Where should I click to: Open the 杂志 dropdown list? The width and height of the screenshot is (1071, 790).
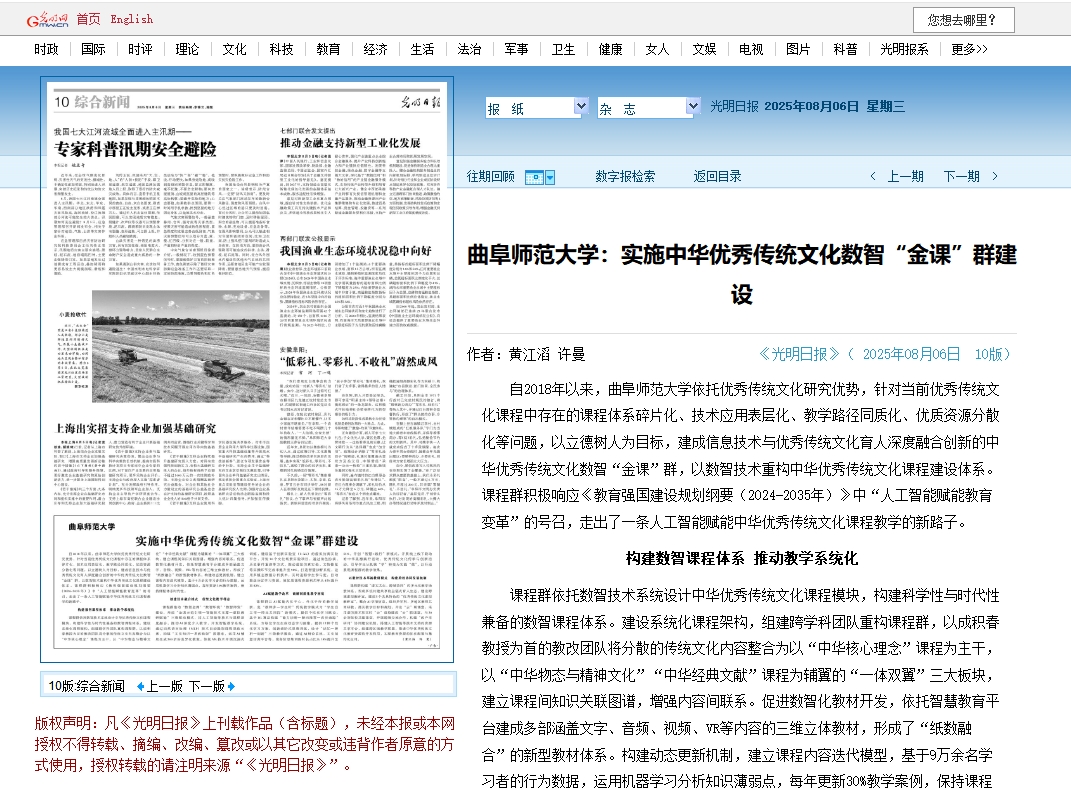click(x=693, y=106)
